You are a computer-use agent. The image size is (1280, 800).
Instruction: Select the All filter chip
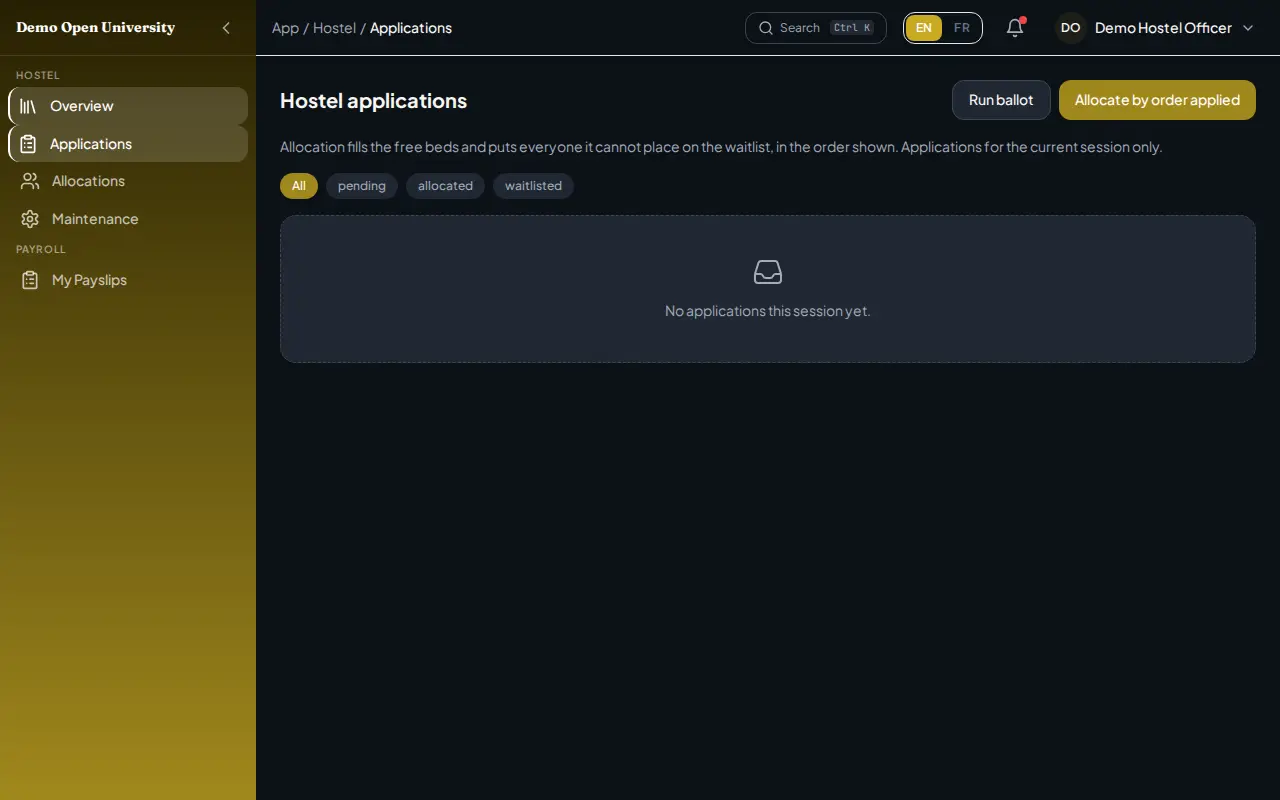click(x=299, y=186)
